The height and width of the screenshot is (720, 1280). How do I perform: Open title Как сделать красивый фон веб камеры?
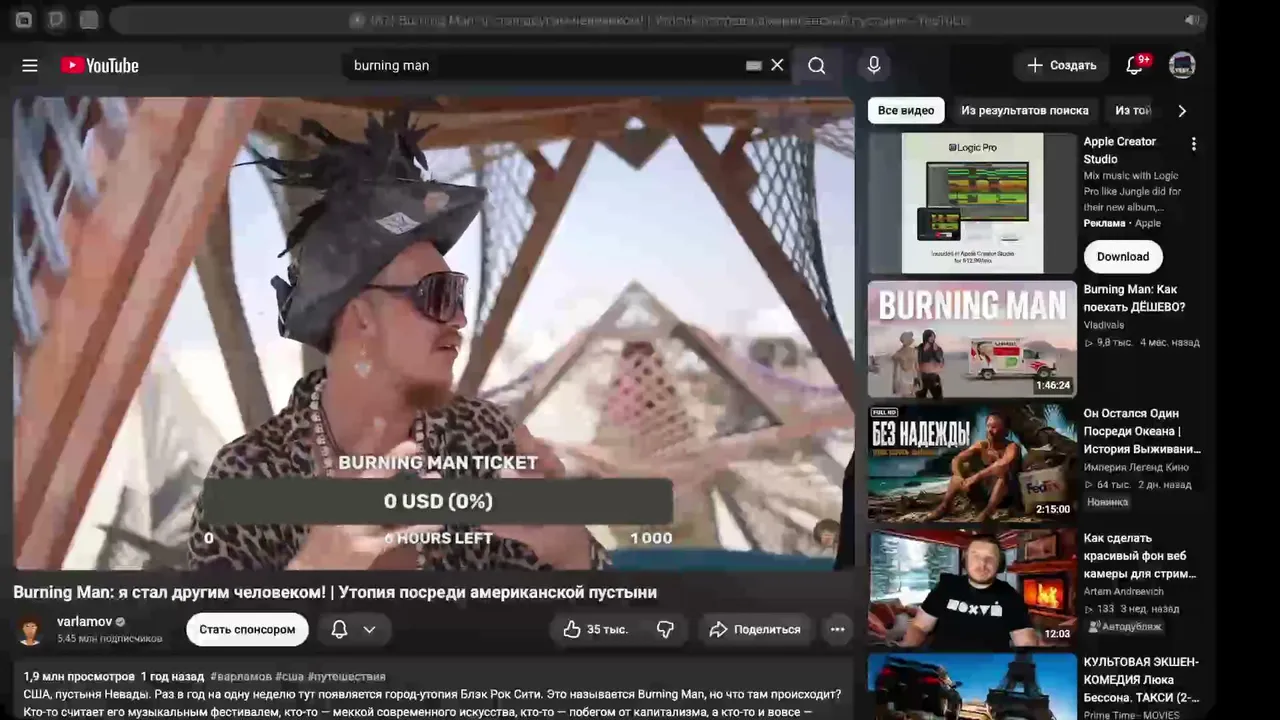[1140, 556]
